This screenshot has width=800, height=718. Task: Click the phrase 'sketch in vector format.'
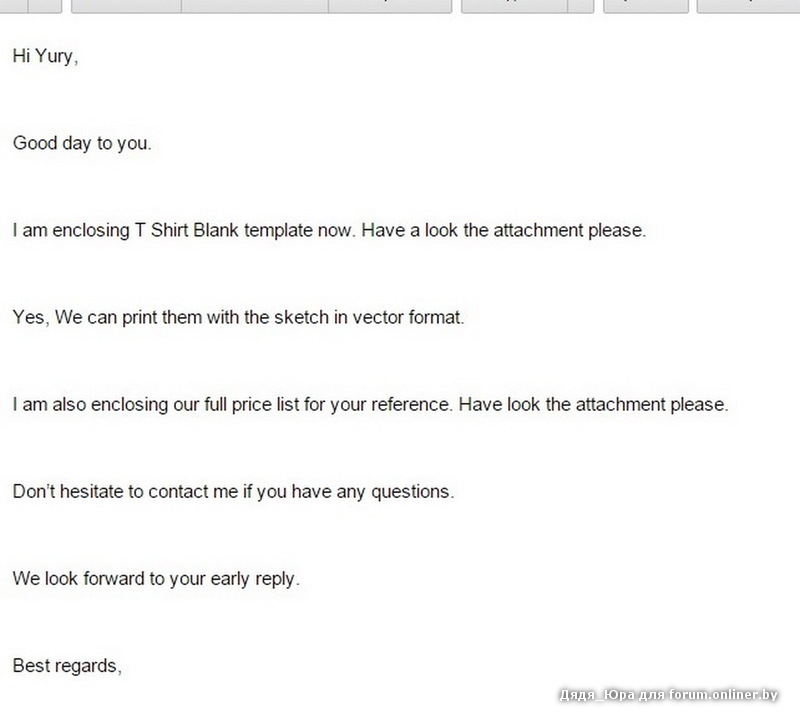(380, 318)
